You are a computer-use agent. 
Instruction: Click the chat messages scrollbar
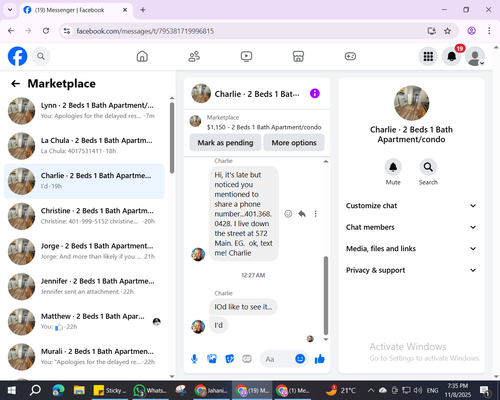(x=326, y=295)
